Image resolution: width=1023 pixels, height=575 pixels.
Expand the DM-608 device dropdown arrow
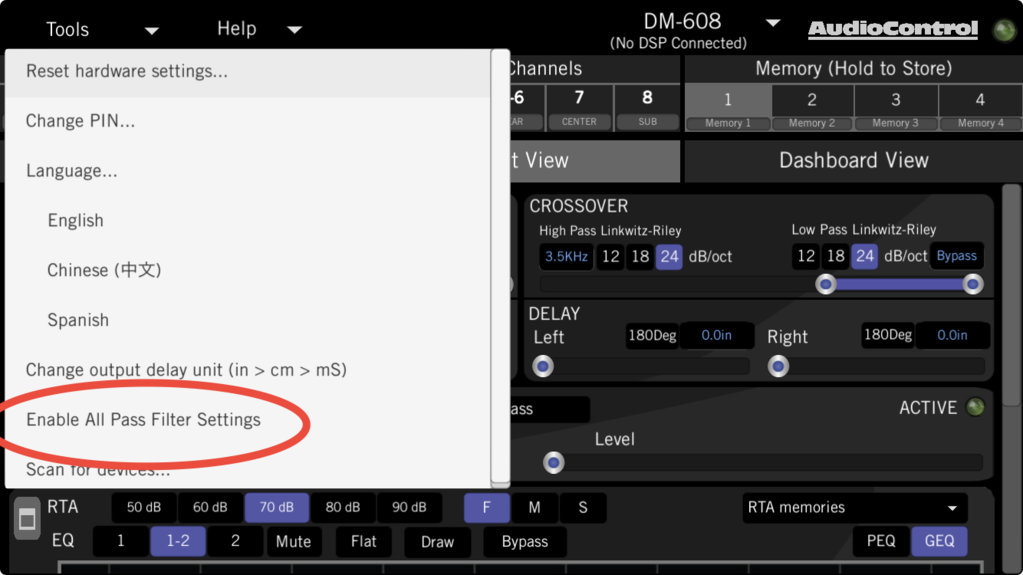(773, 23)
